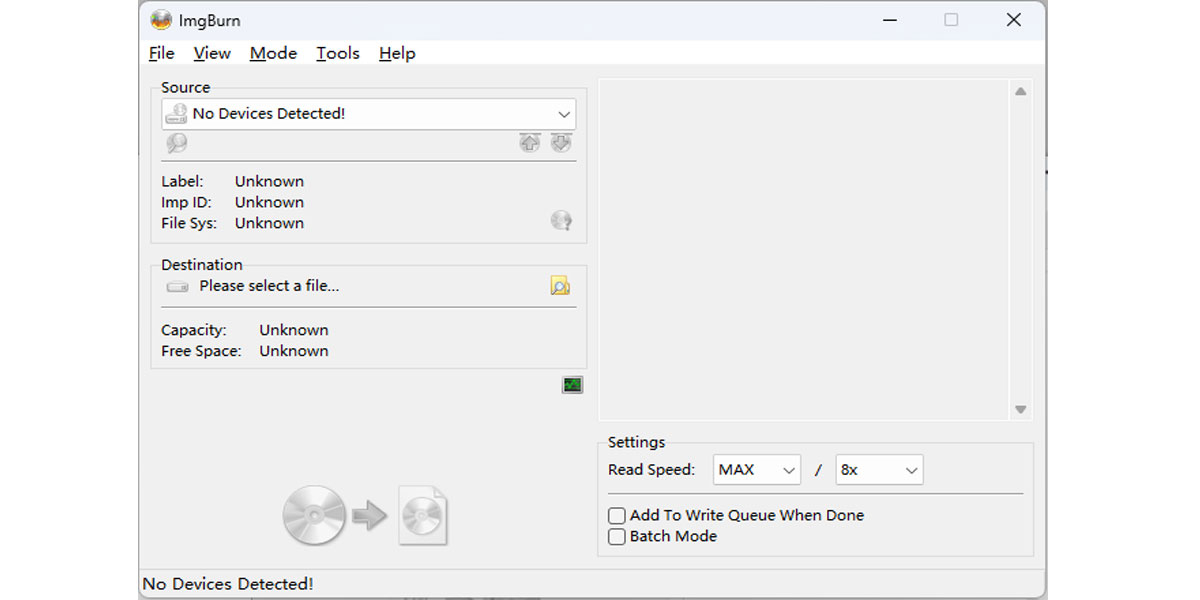Click the Read disc to image file button
This screenshot has height=600, width=1200.
365,516
